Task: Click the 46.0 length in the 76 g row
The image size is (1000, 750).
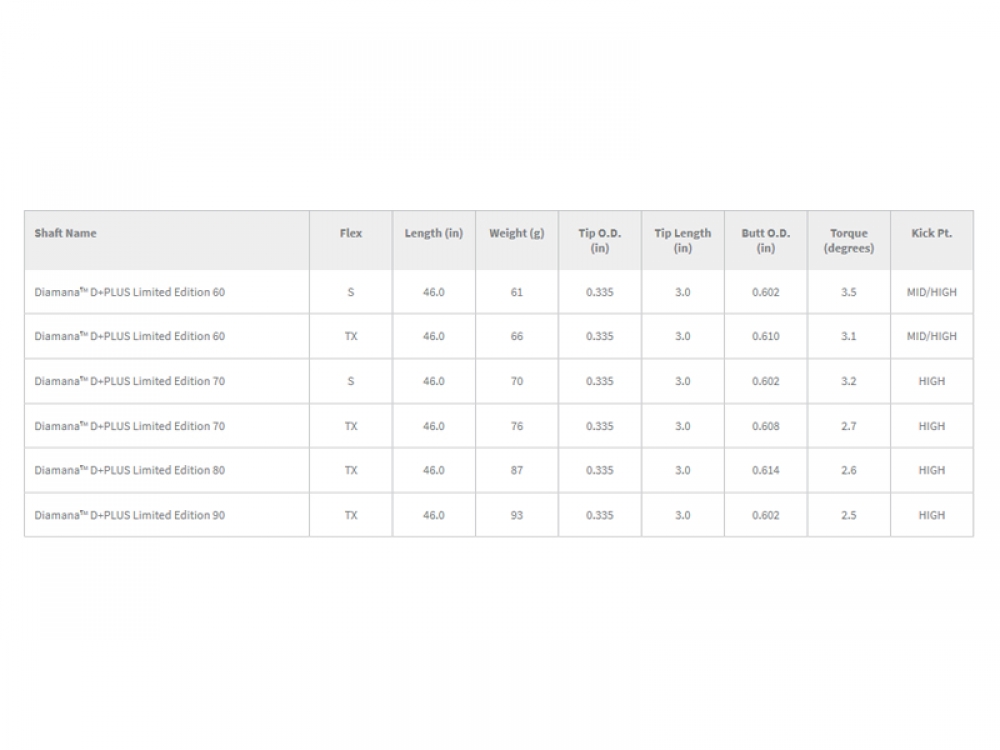Action: [434, 426]
